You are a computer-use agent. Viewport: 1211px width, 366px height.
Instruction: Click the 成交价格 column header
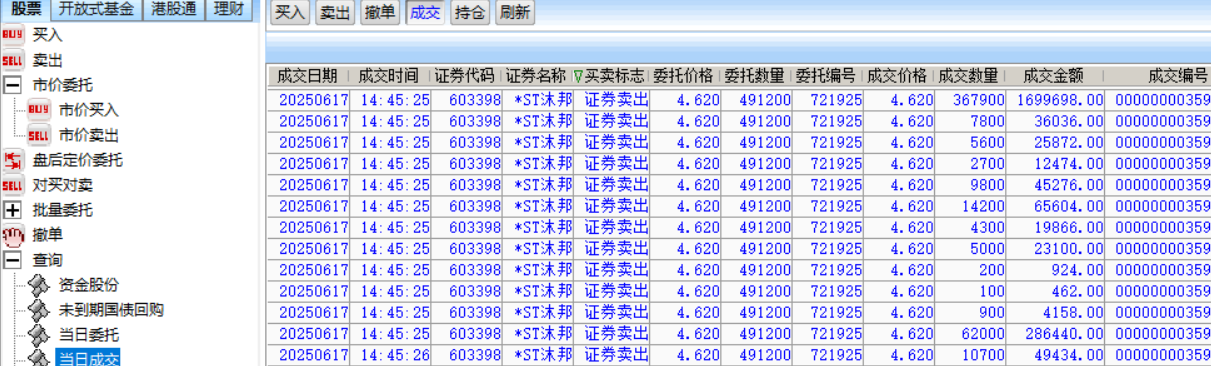point(898,77)
